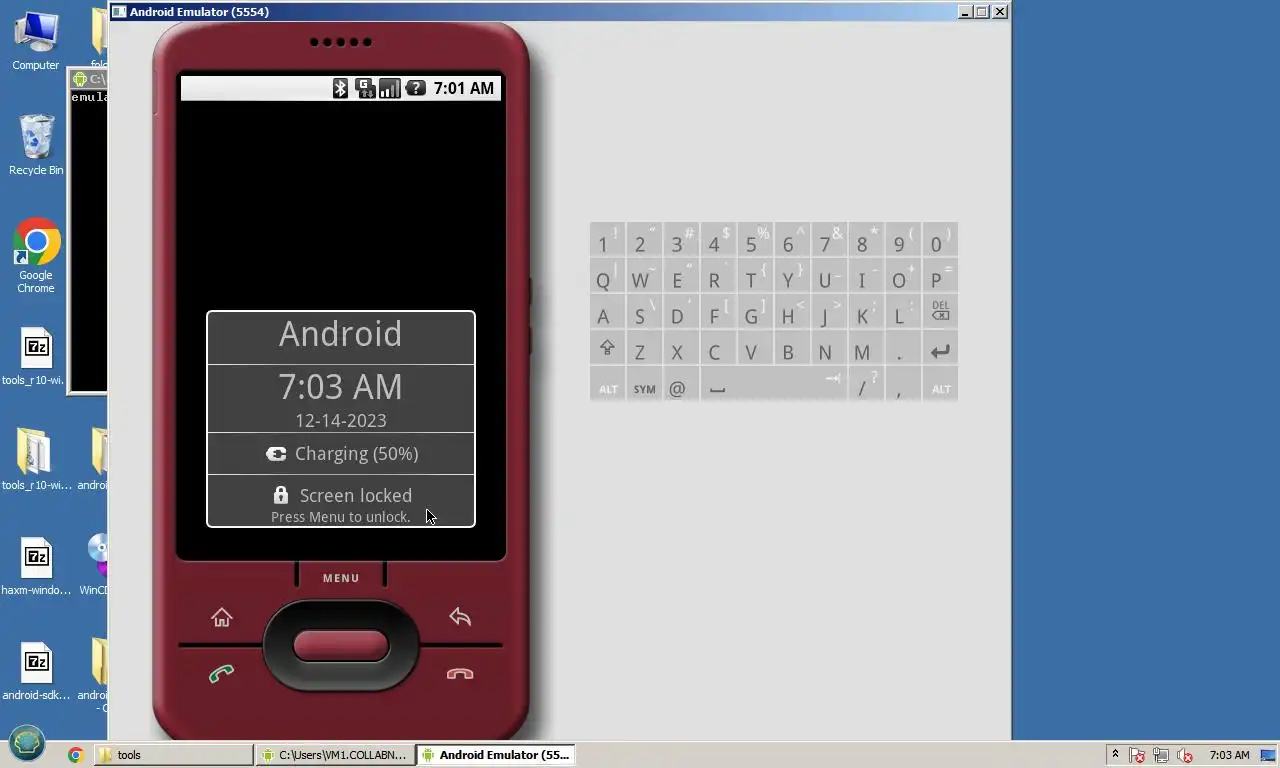Click the network tray icon

(1161, 756)
